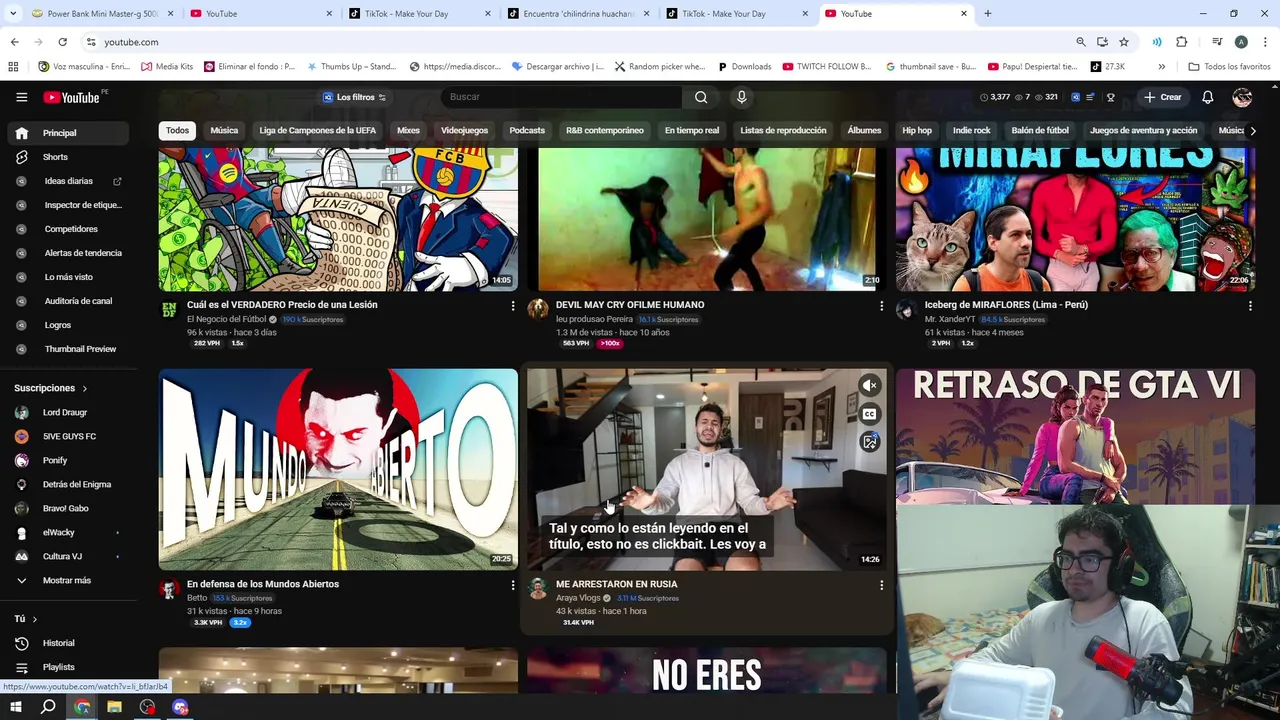Go to Principal in the sidebar
The width and height of the screenshot is (1280, 720).
68,133
